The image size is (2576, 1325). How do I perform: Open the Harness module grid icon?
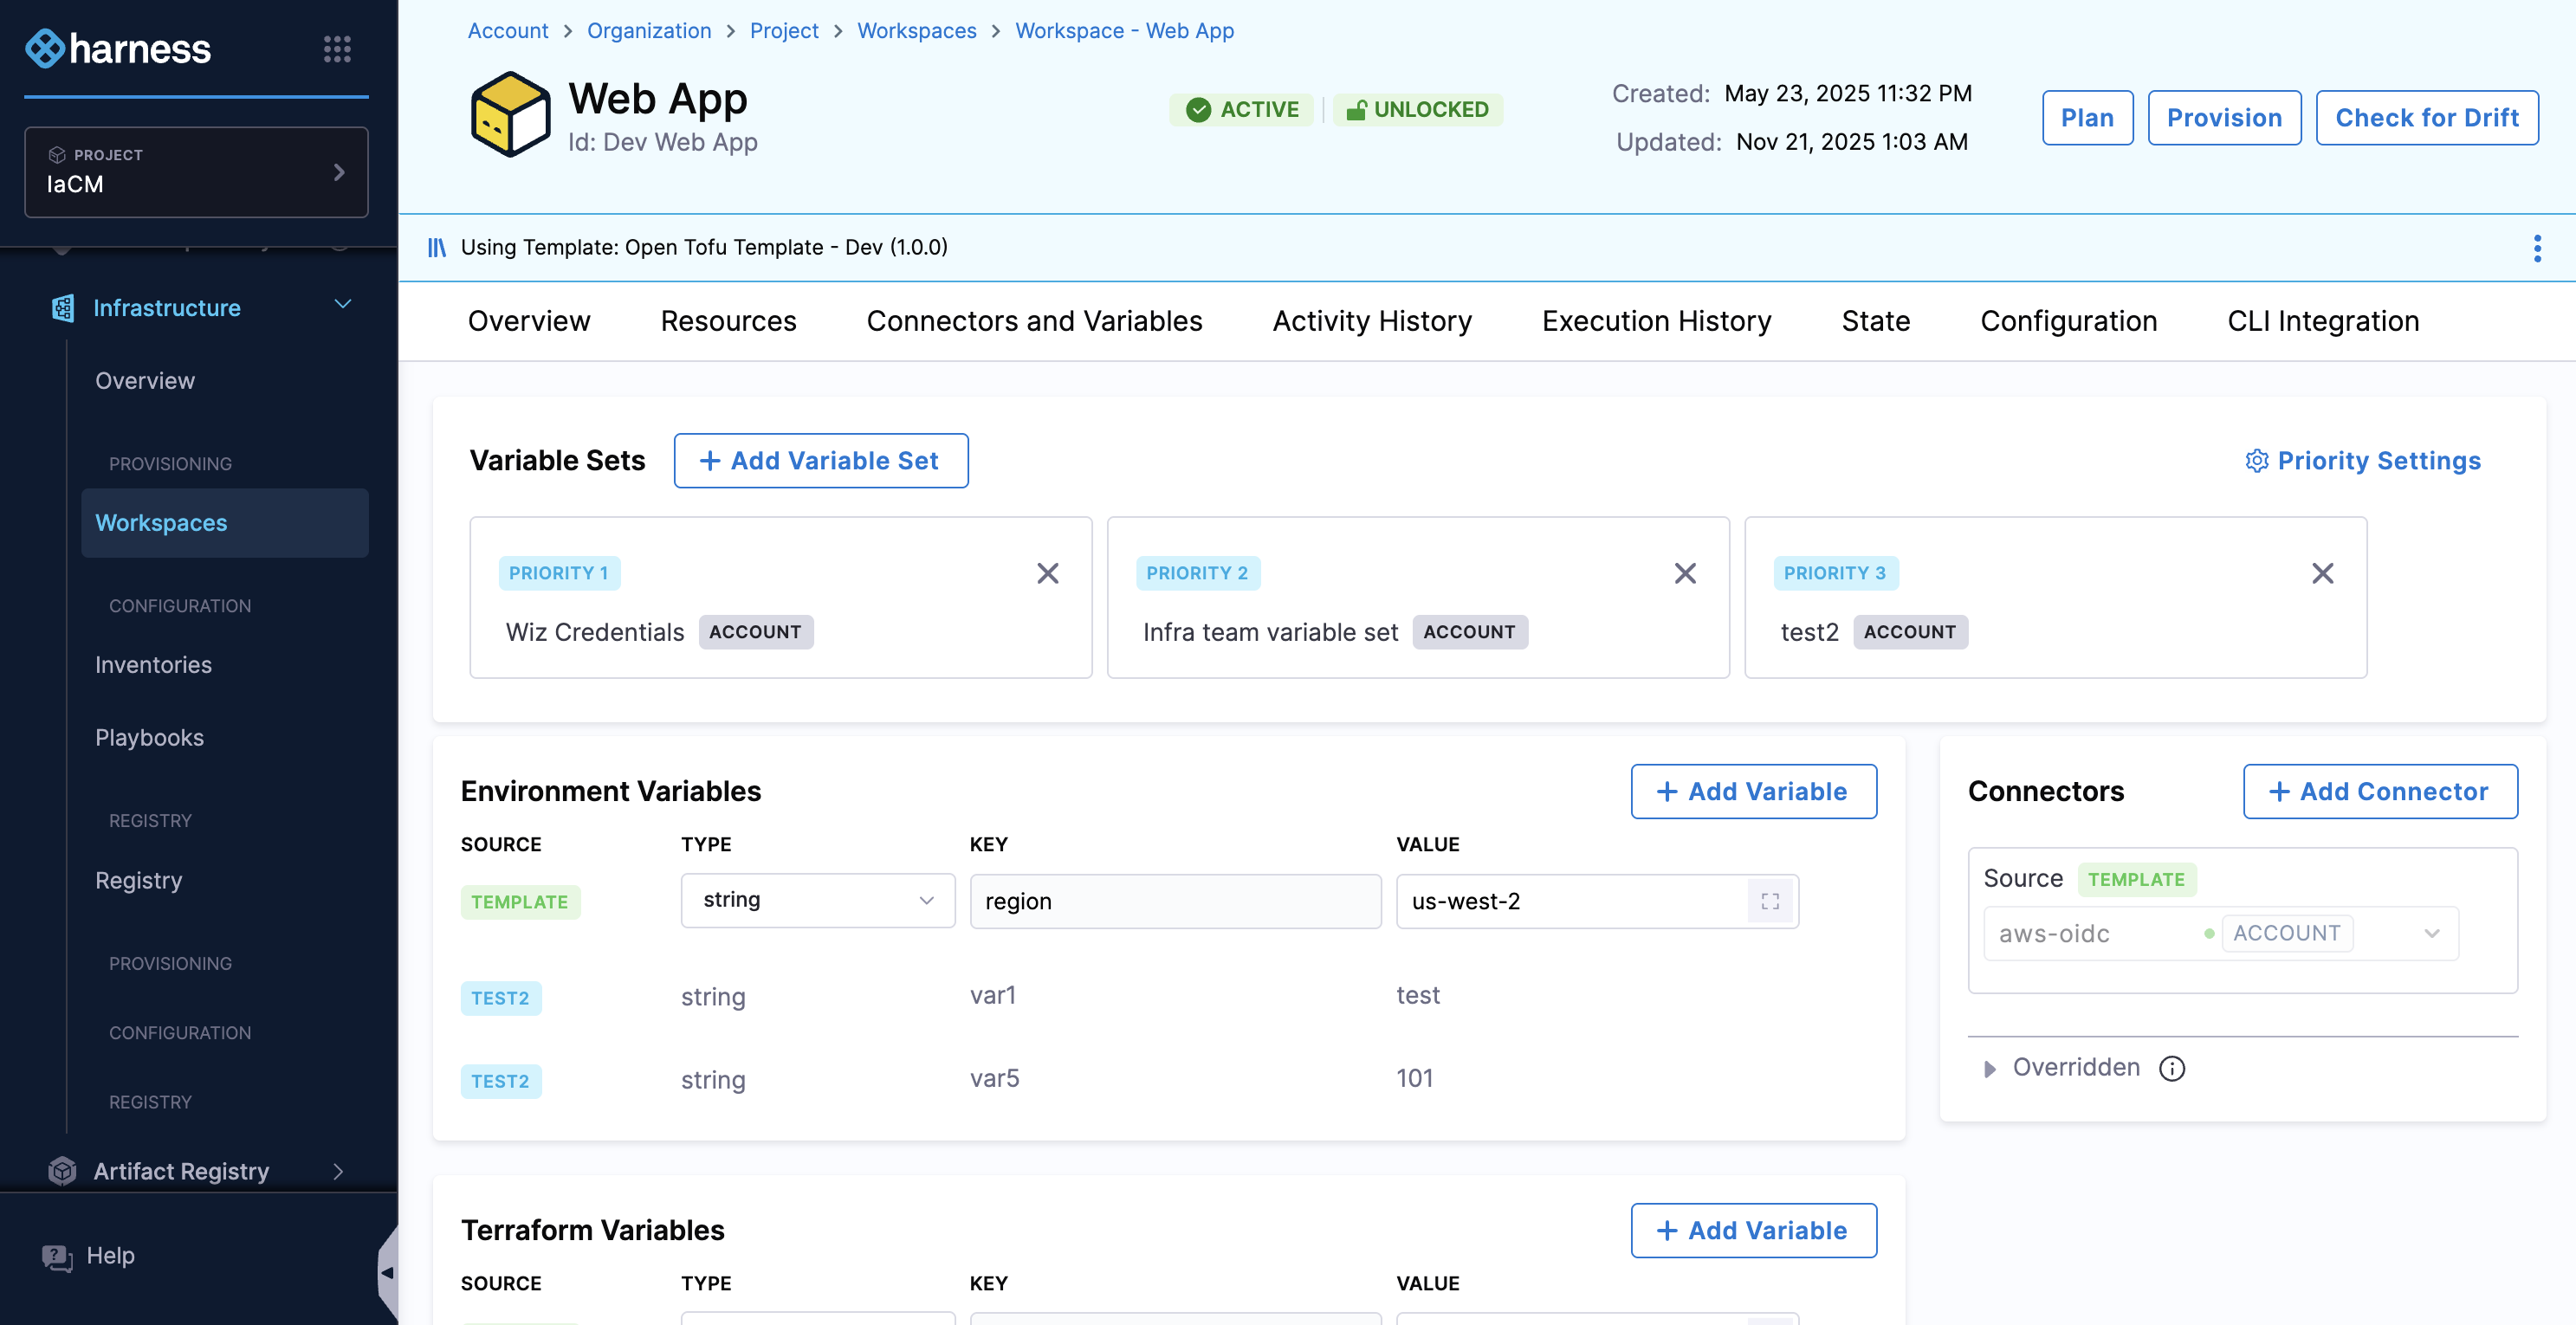[337, 49]
